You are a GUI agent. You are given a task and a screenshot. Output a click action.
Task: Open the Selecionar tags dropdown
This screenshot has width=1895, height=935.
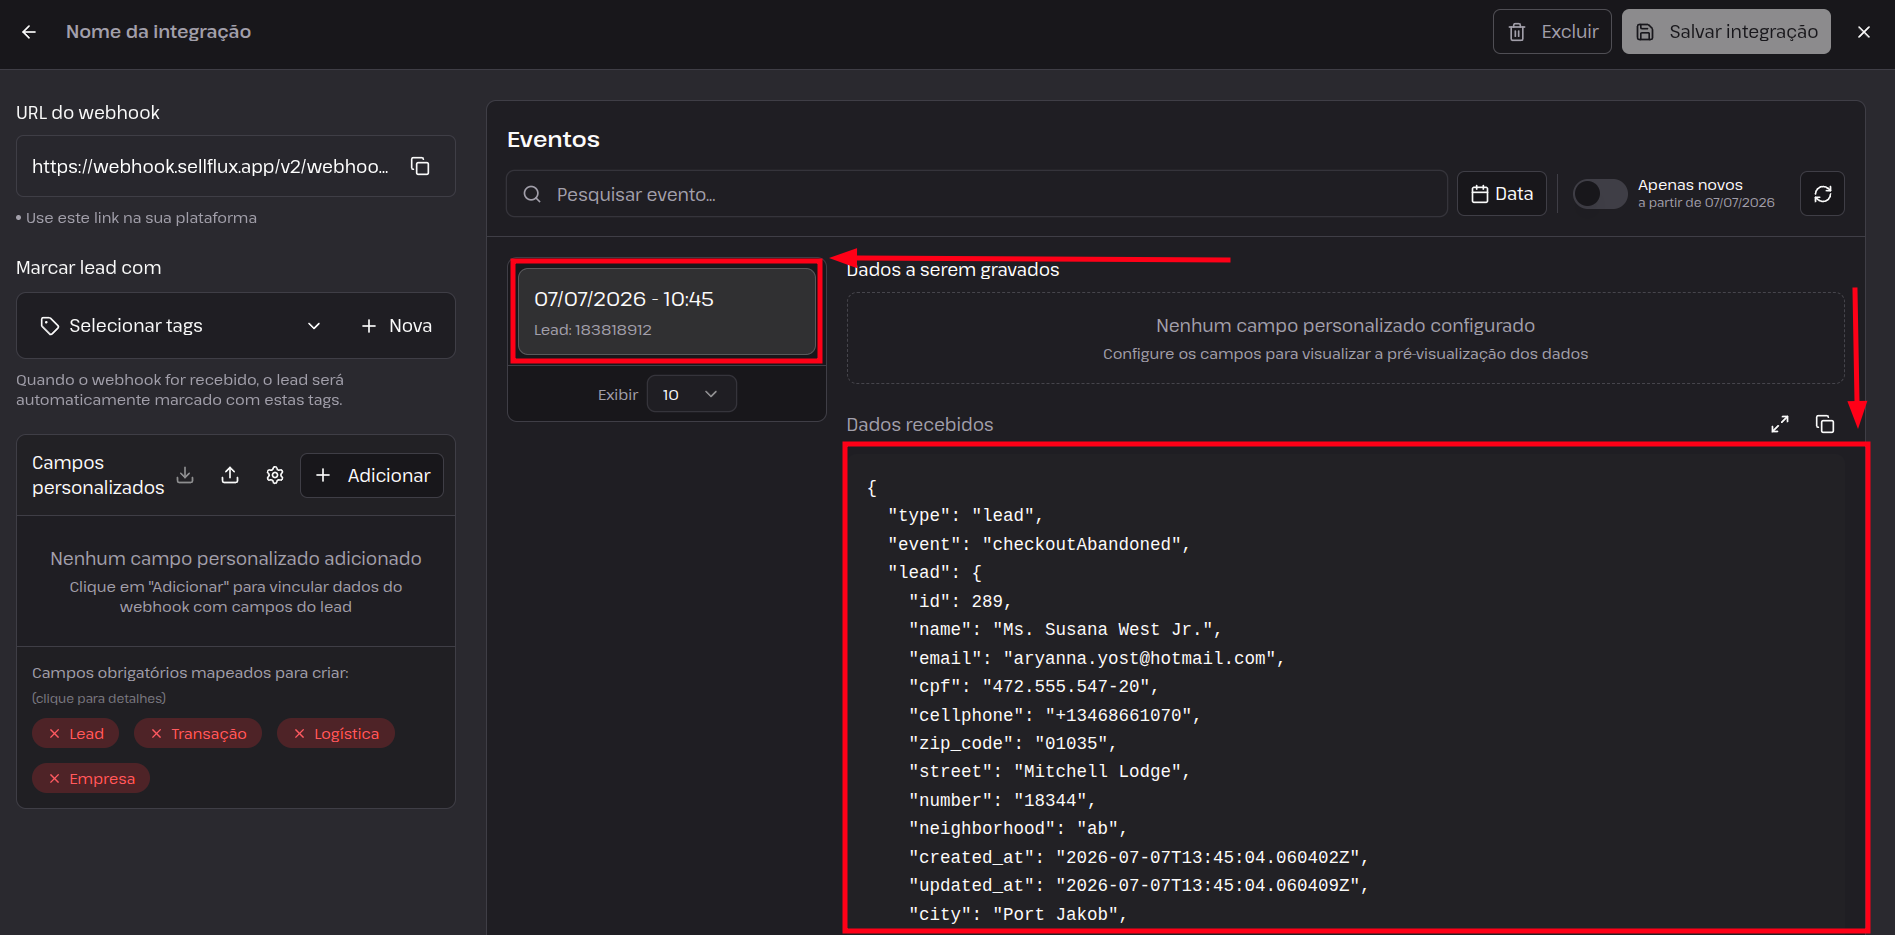click(182, 326)
